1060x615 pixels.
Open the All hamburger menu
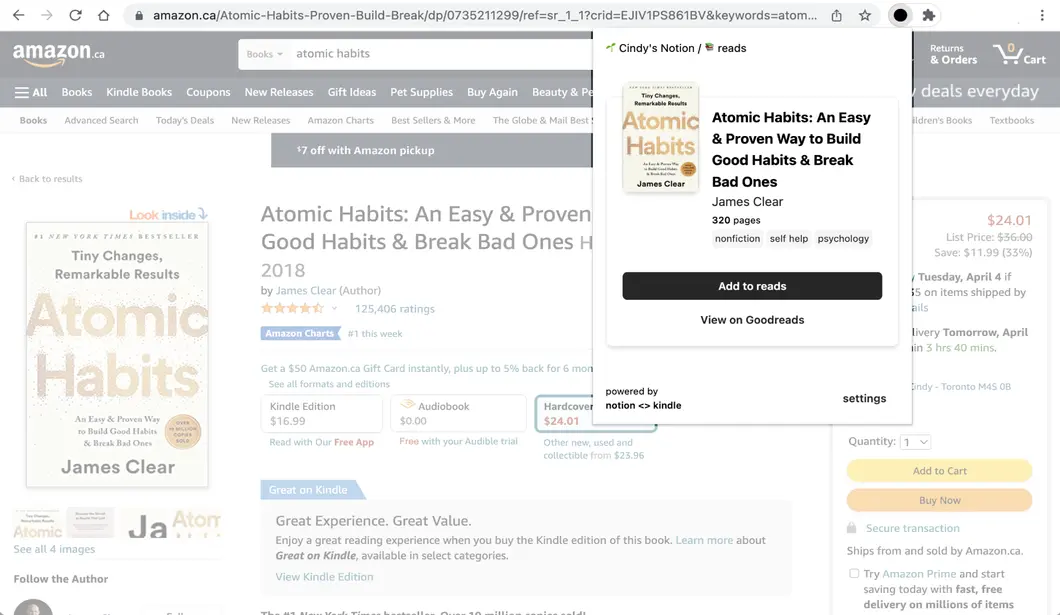pyautogui.click(x=30, y=92)
